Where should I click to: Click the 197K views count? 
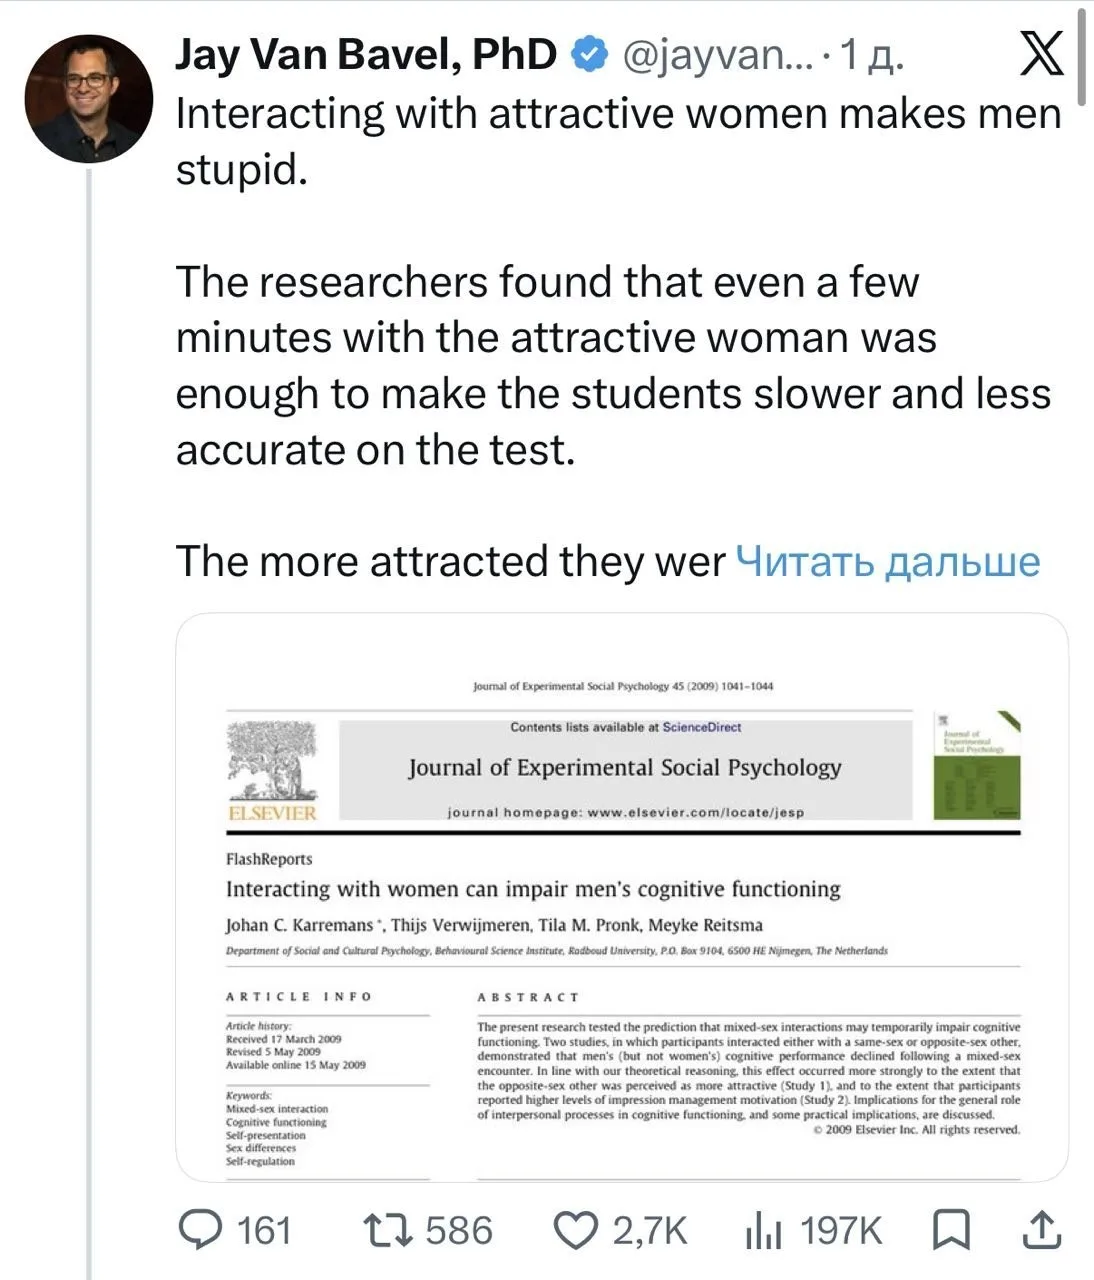[x=841, y=1231]
